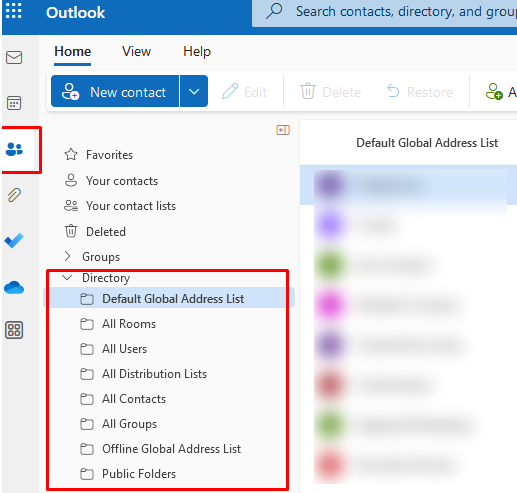This screenshot has width=517, height=493.
Task: Click in the Search contacts field
Action: point(384,13)
